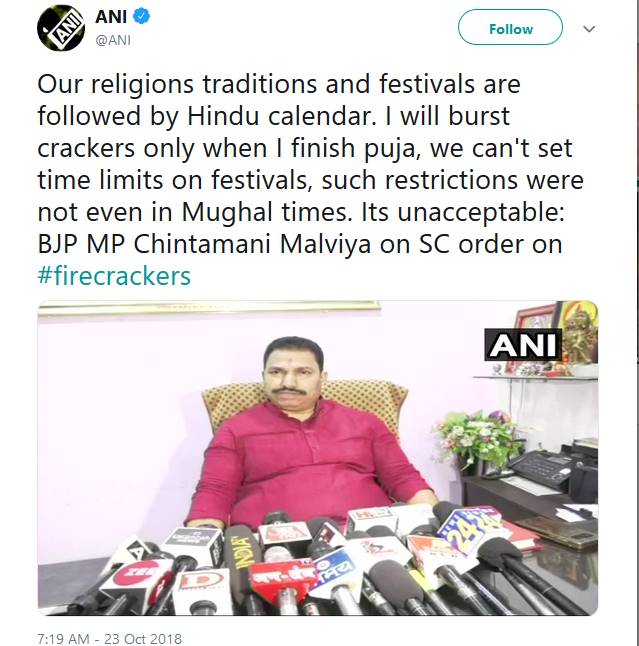Open the ANI display name link
This screenshot has width=639, height=646.
click(x=111, y=18)
